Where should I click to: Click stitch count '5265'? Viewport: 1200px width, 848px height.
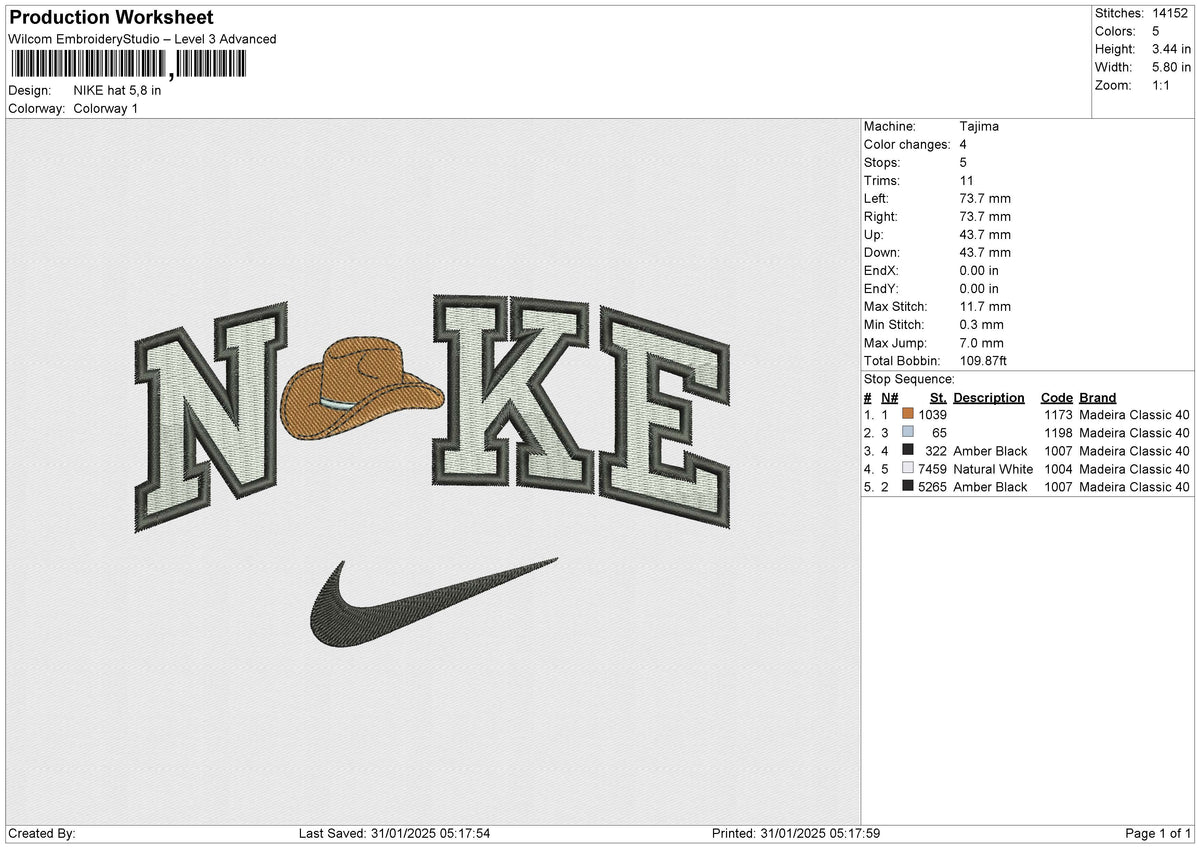933,486
